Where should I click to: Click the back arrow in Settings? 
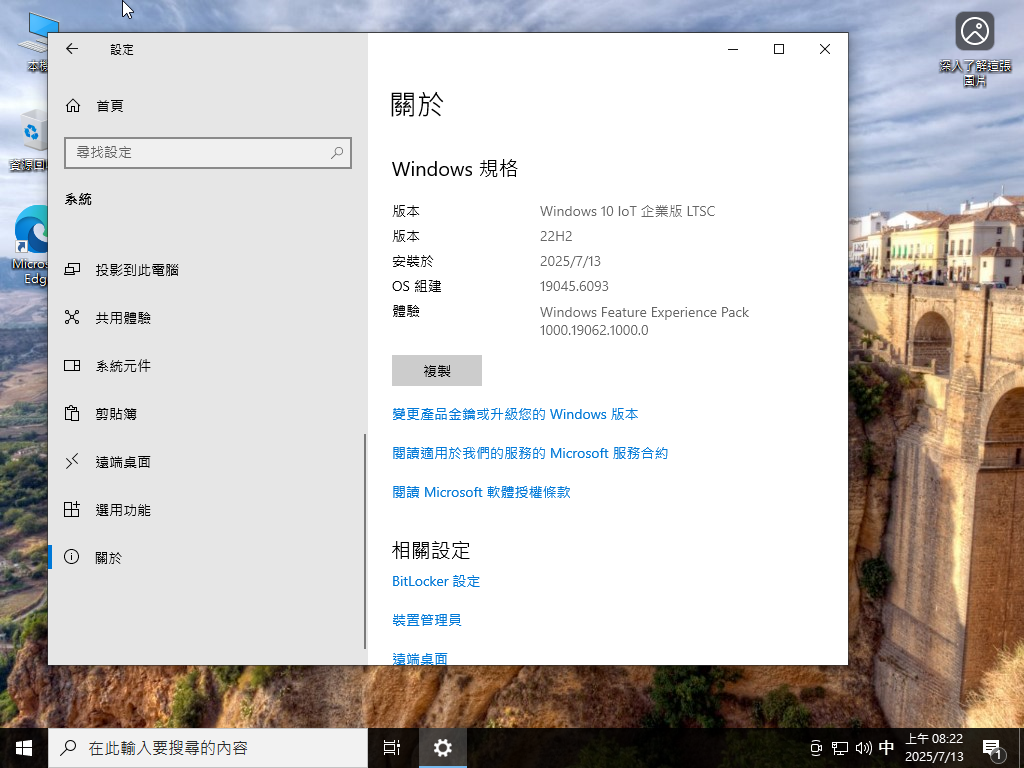[x=72, y=49]
